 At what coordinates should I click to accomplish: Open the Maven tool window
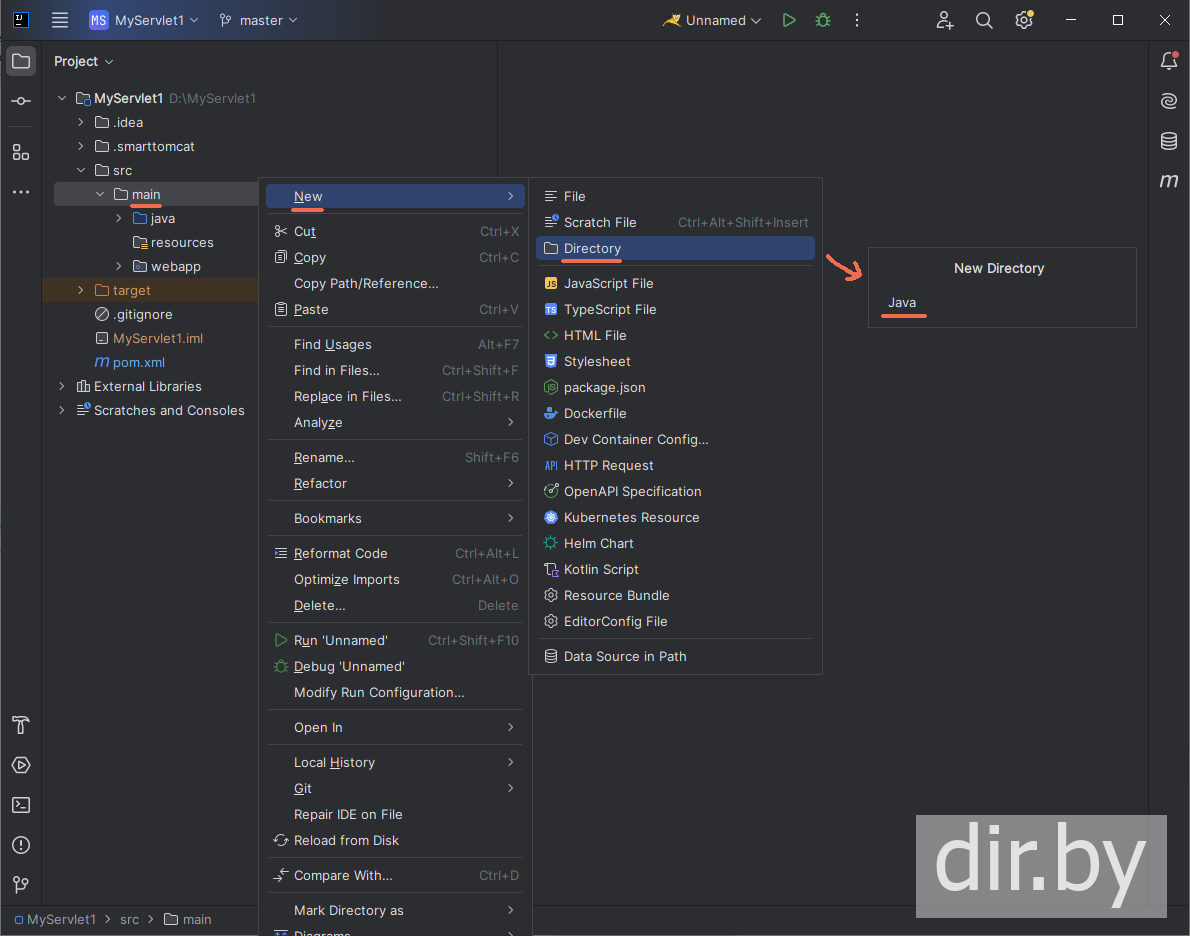(x=1168, y=181)
